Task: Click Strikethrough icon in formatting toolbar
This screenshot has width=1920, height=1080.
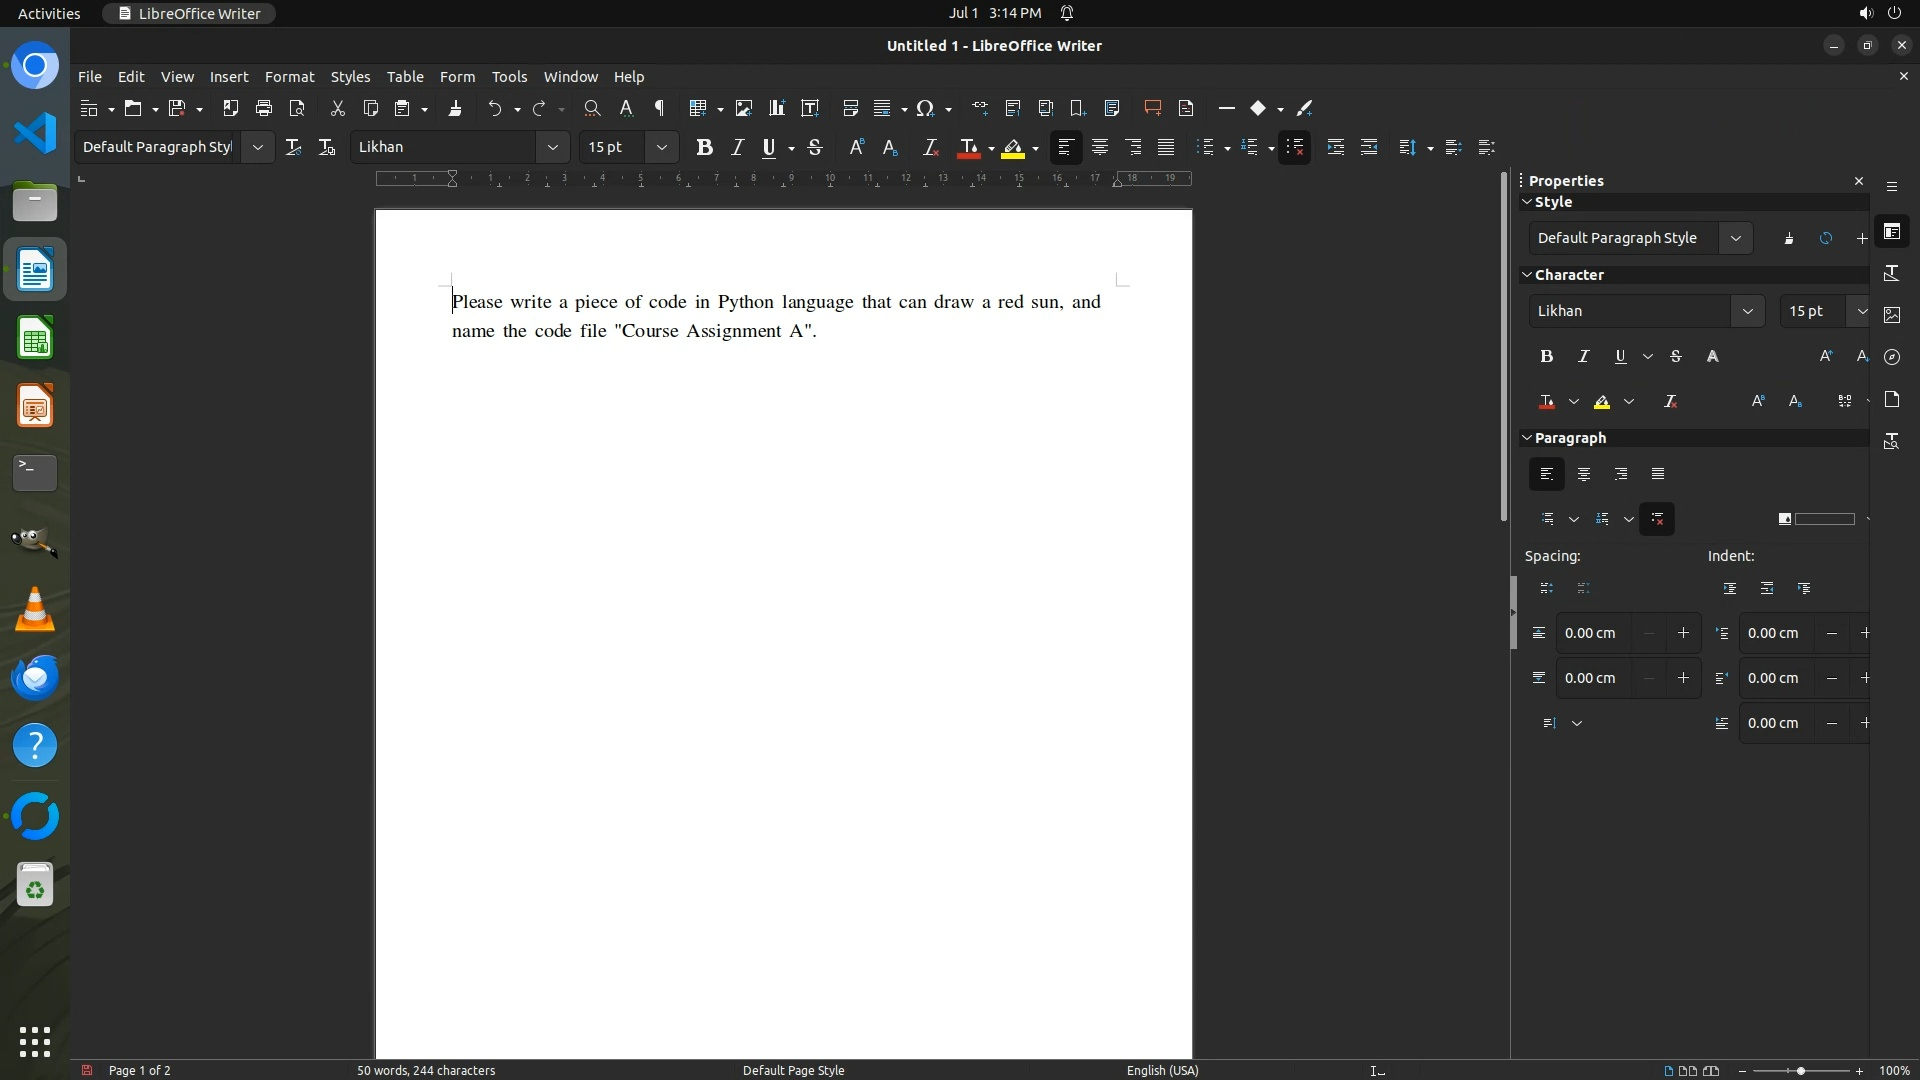Action: [x=815, y=148]
